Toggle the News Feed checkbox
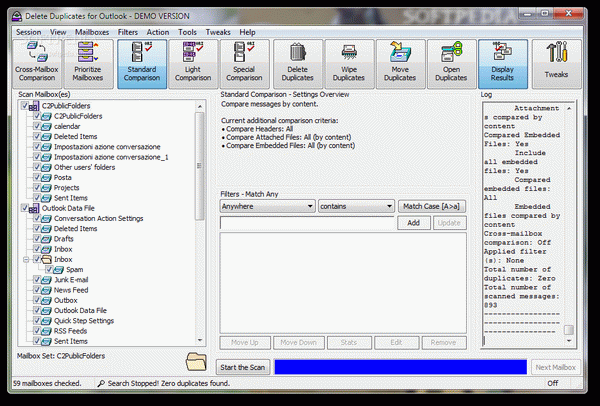600x406 pixels. (37, 290)
